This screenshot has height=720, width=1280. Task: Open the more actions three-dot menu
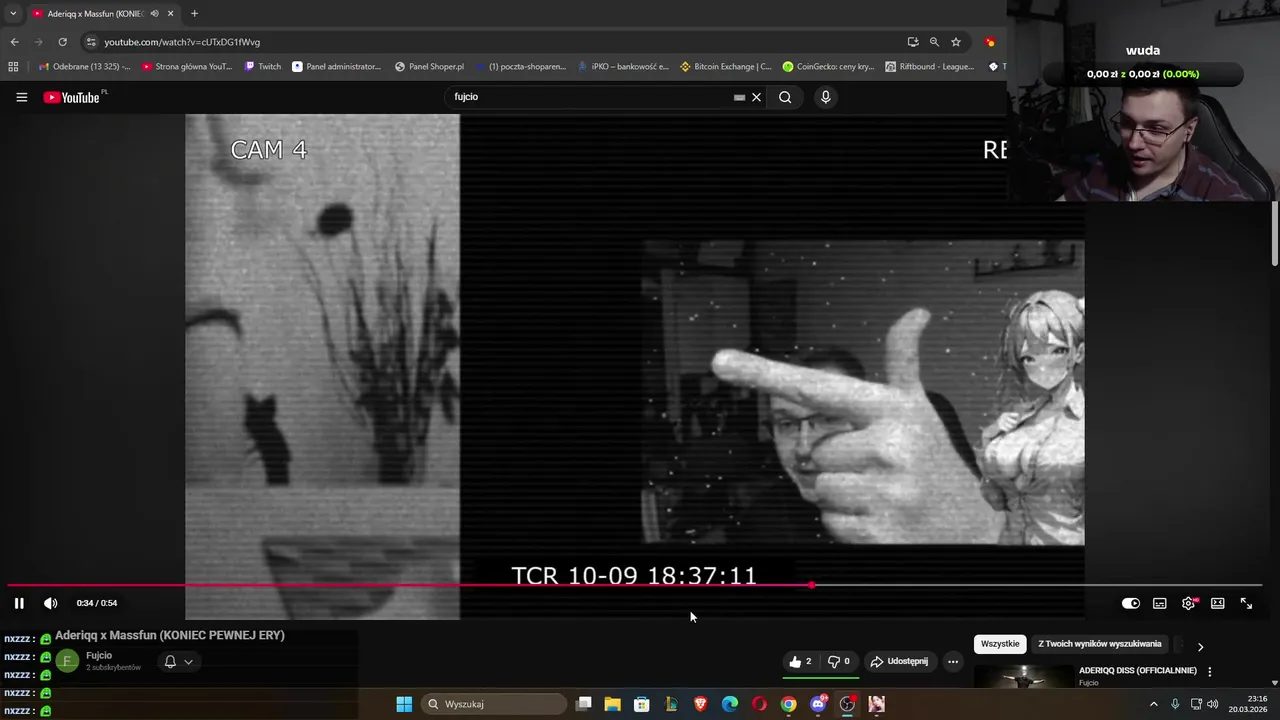click(x=953, y=661)
